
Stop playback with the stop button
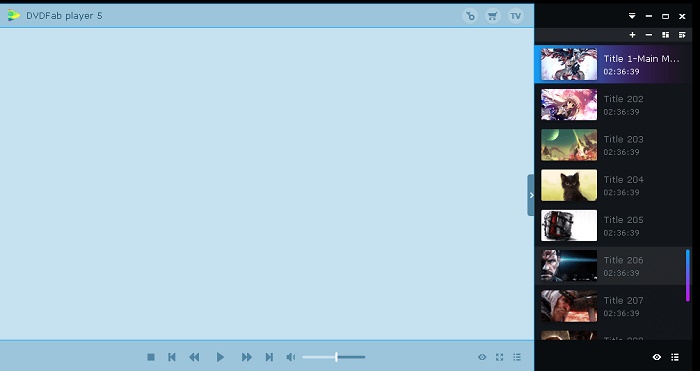151,357
